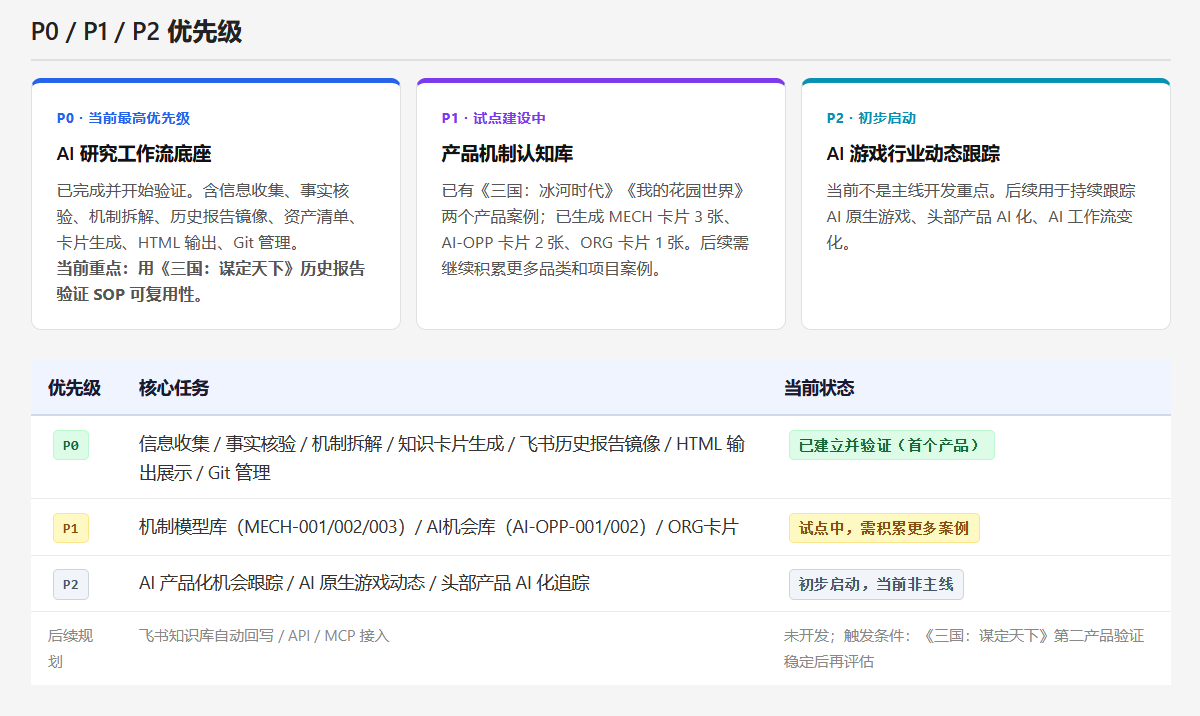Click the 'P2 · 初步启动' card label
Screen dimensions: 1200x716
tap(871, 118)
